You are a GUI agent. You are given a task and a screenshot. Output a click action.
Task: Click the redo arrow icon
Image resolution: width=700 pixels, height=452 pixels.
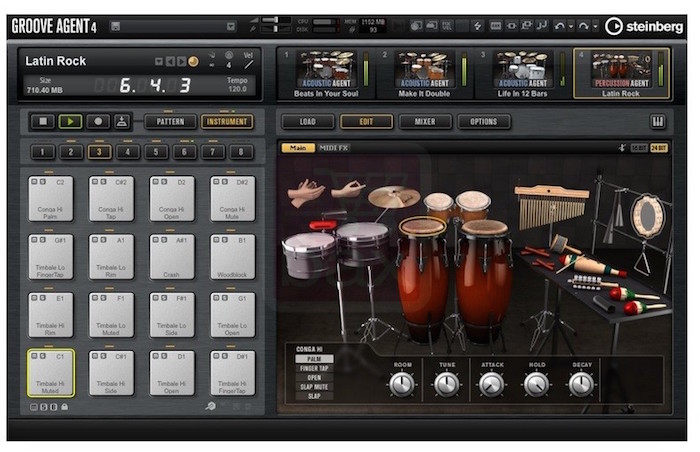583,26
